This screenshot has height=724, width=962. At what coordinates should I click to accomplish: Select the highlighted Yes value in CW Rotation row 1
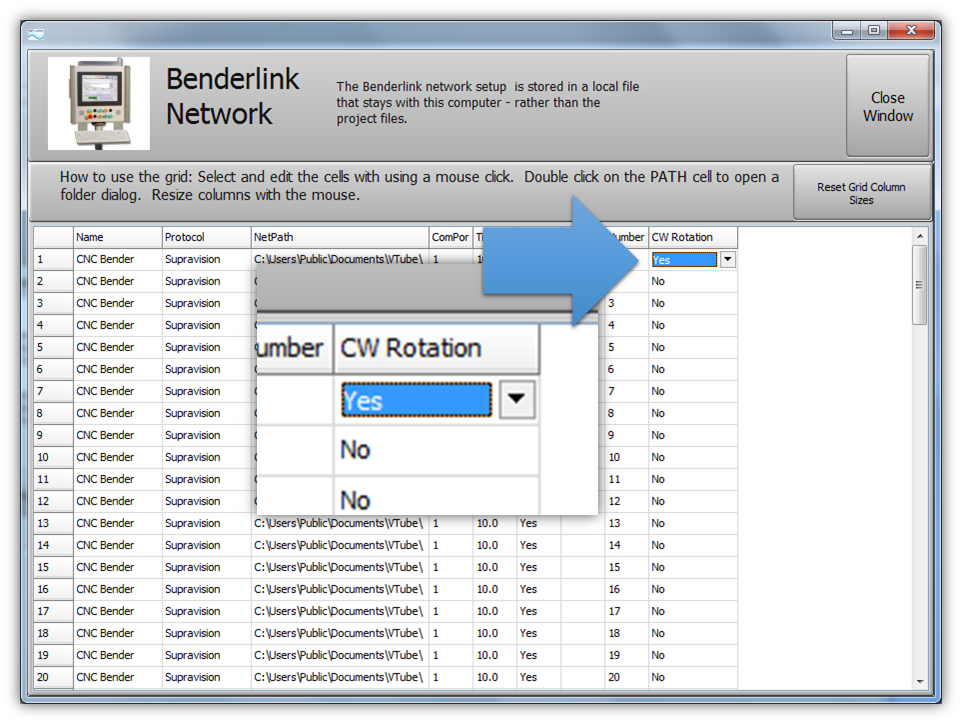pyautogui.click(x=683, y=259)
